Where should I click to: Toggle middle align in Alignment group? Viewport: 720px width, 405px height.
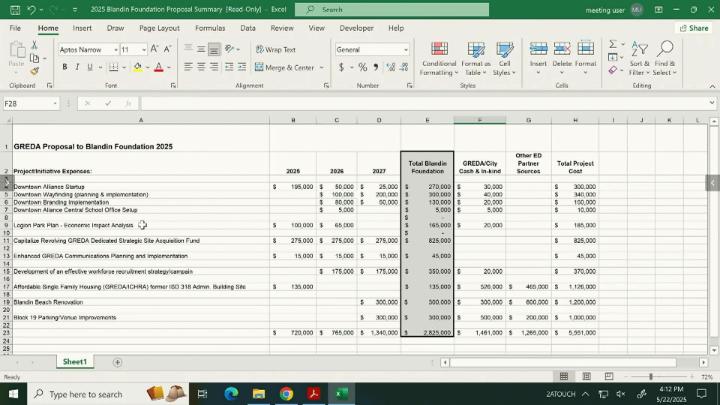201,49
